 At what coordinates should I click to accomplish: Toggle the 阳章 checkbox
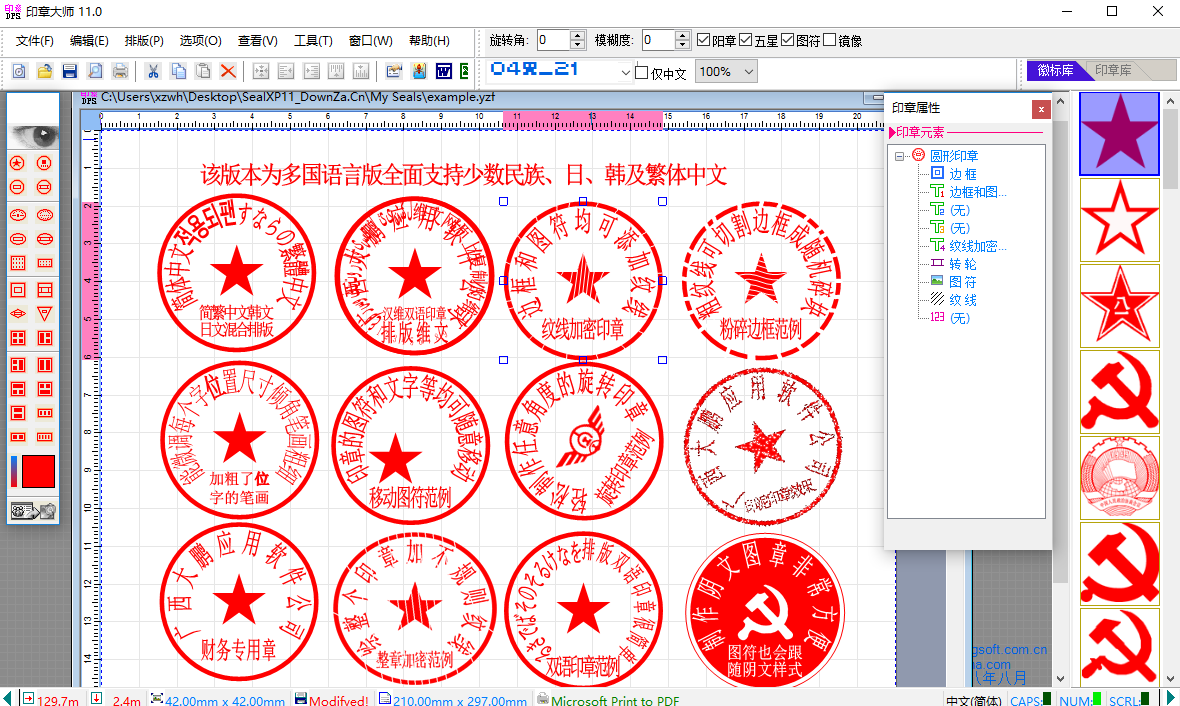(x=703, y=41)
